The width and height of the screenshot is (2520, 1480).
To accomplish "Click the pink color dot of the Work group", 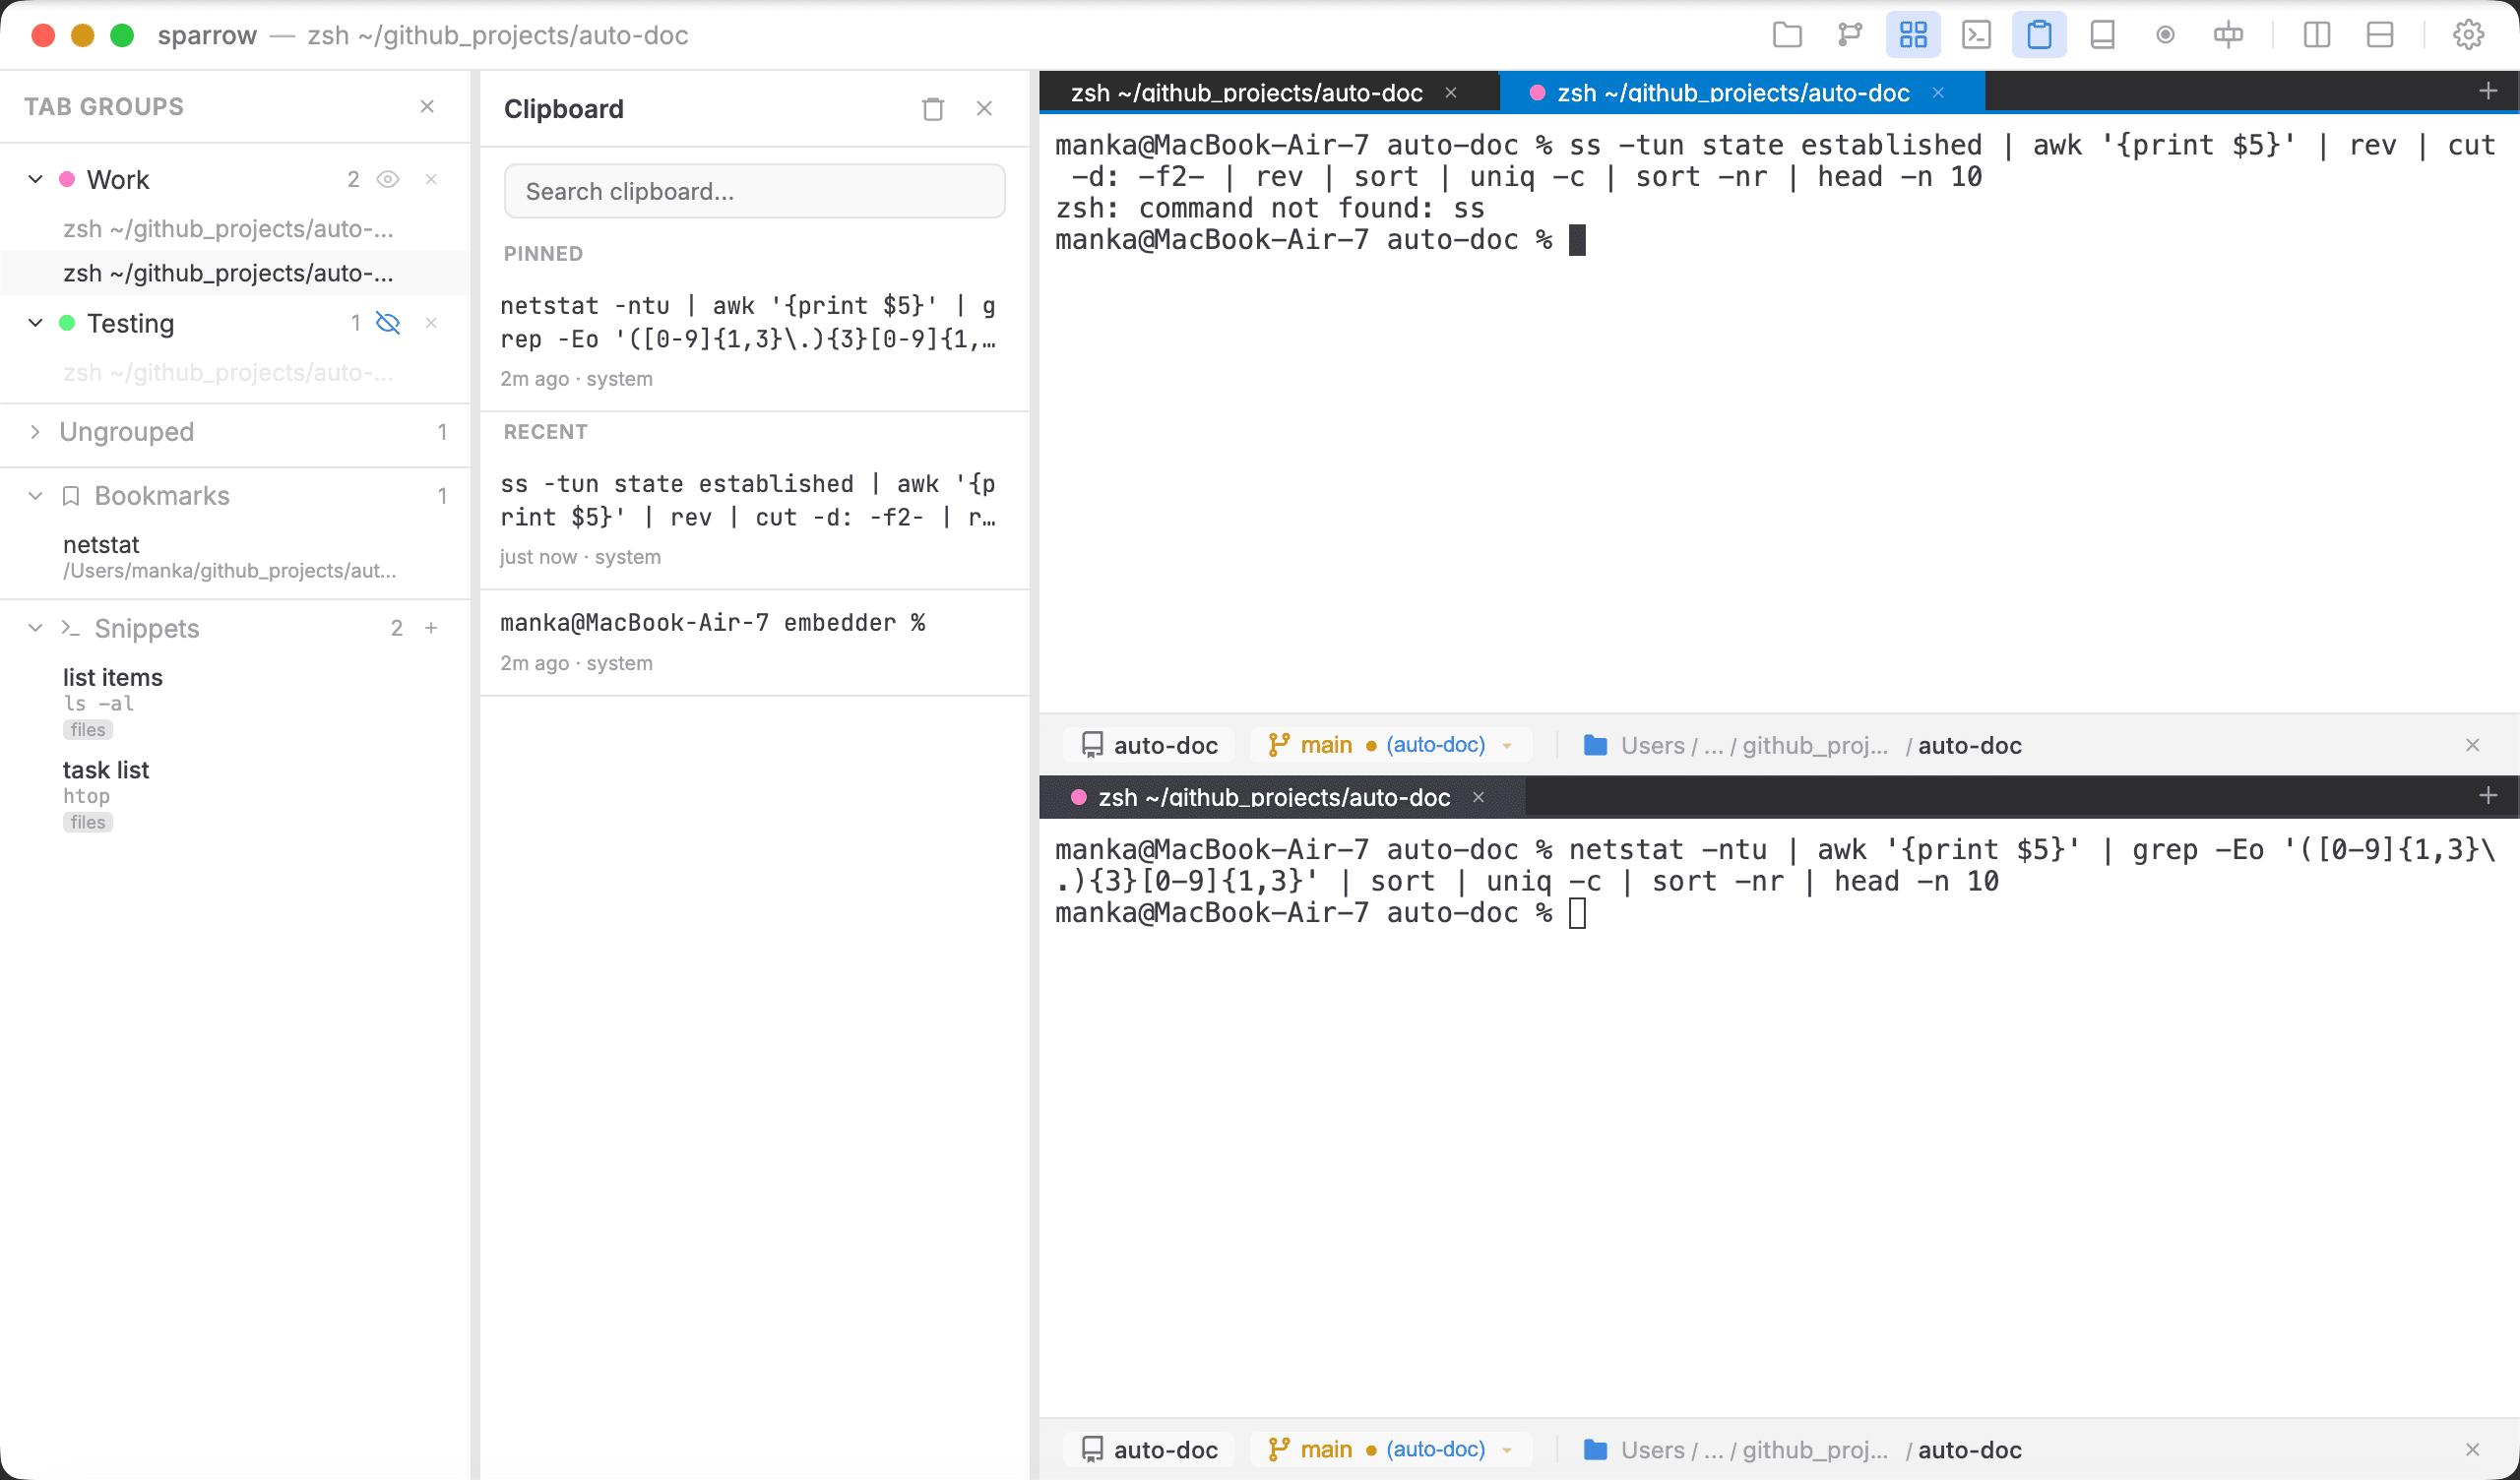I will coord(66,178).
